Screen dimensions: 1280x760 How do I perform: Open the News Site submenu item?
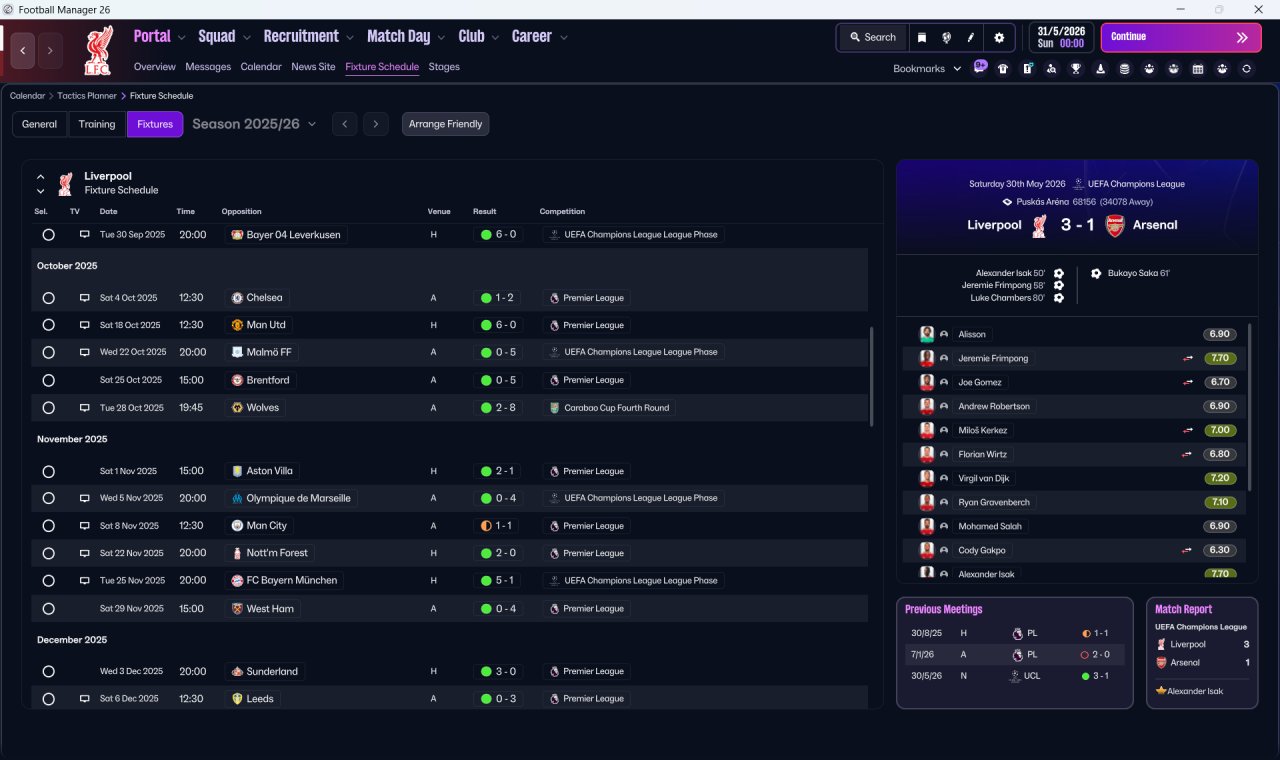point(313,67)
